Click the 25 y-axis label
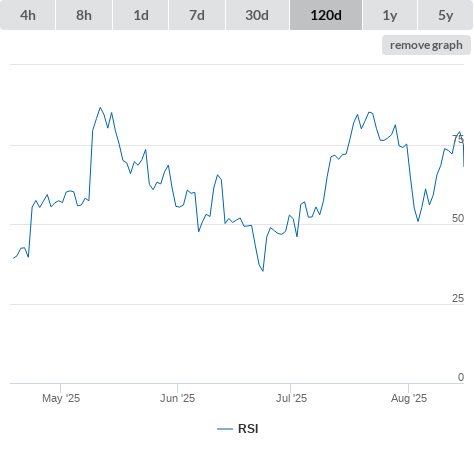Screen dimensions: 474x455 pos(458,298)
